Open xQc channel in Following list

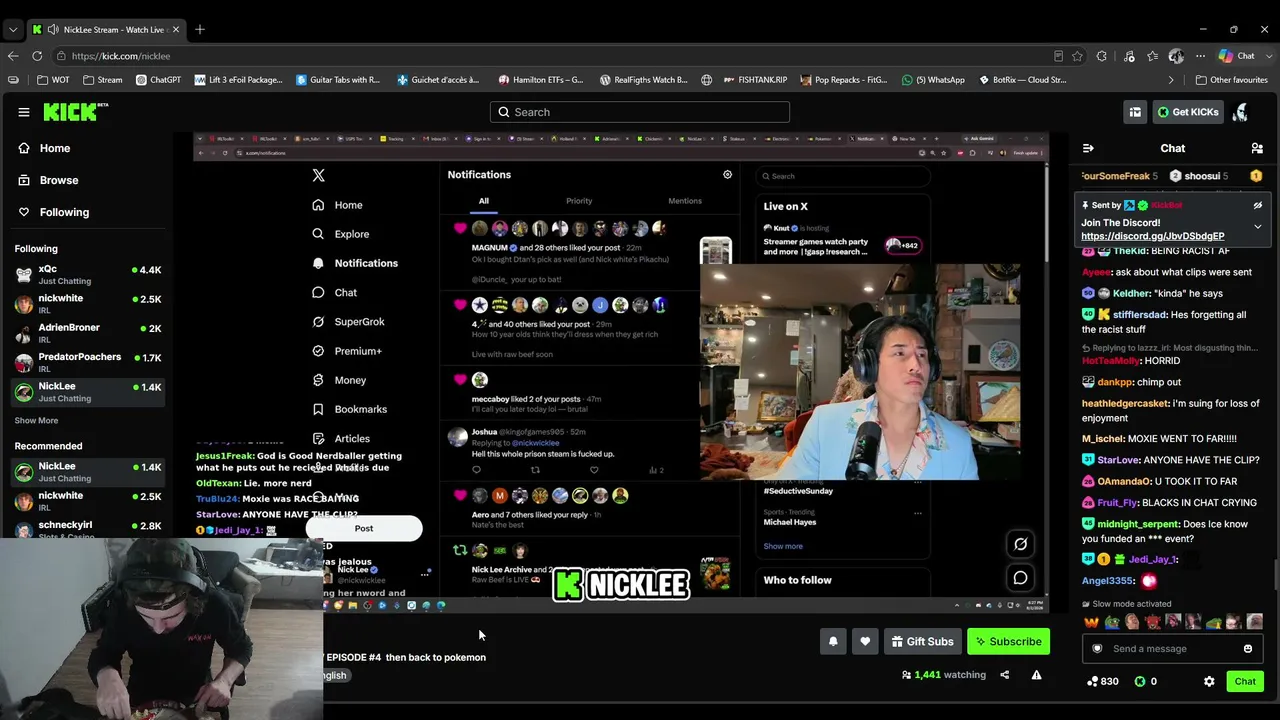88,275
